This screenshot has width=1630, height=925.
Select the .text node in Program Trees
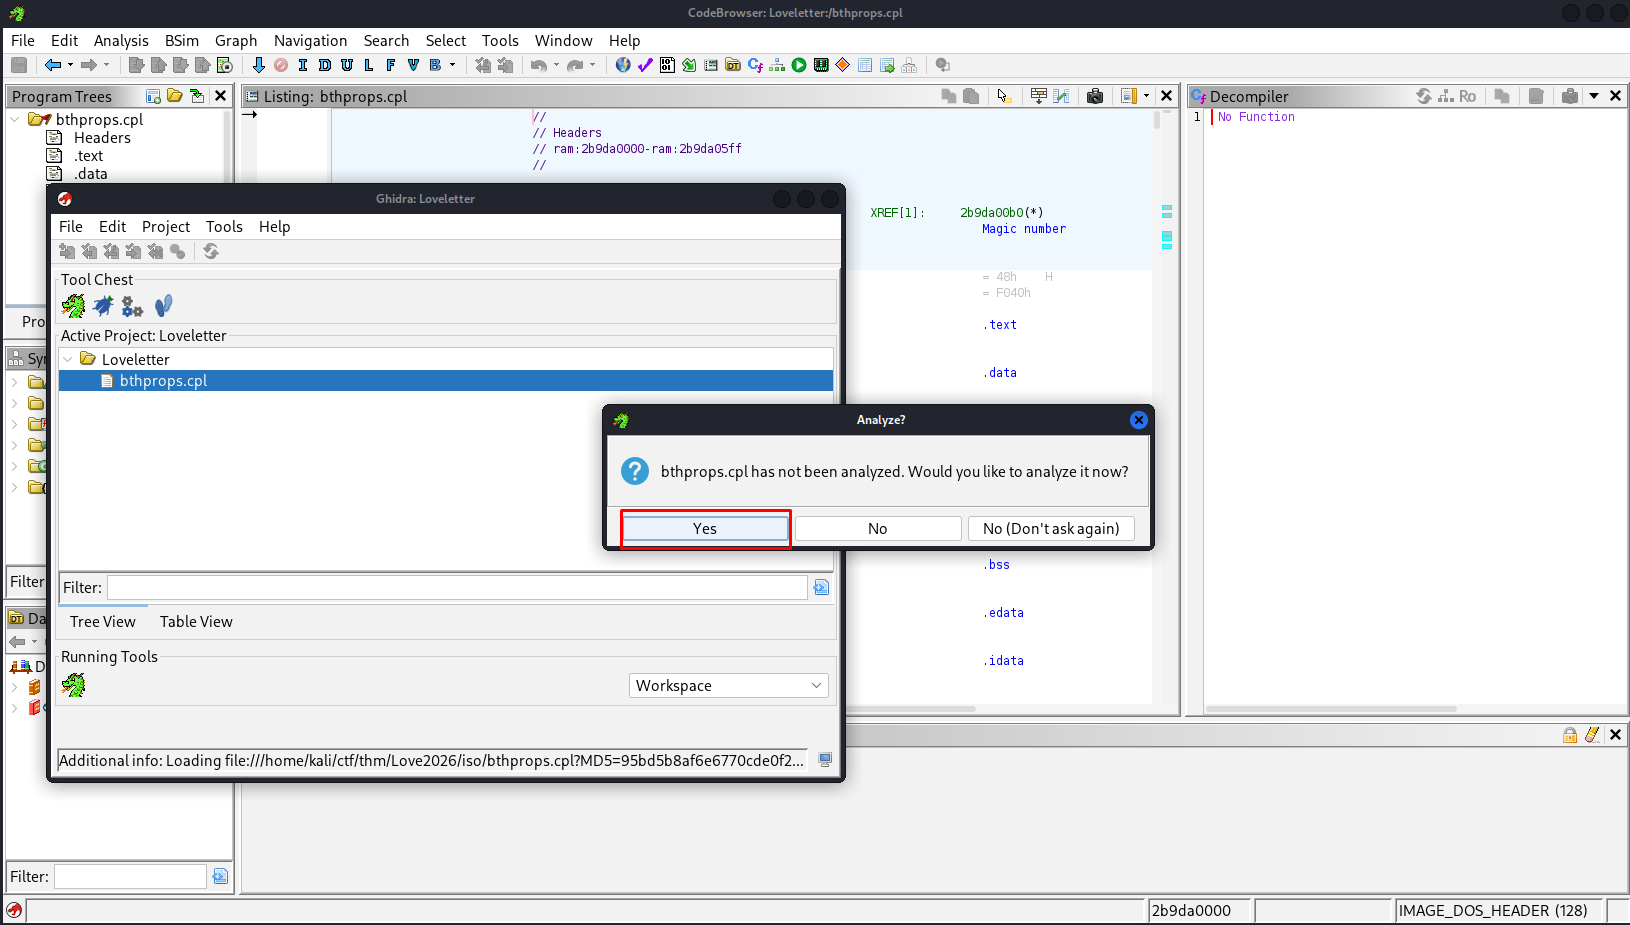88,156
